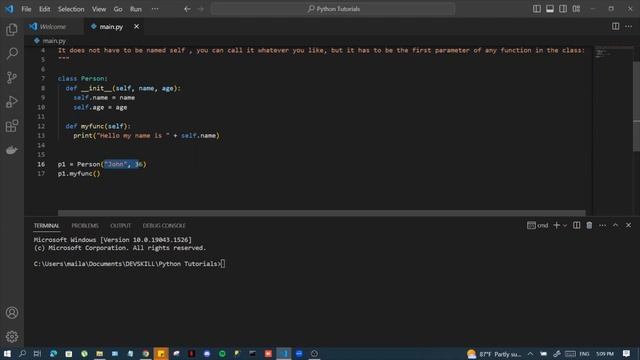Screen dimensions: 640x360
Task: Click "def myfunc(self):" in the editor
Action: [x=98, y=126]
